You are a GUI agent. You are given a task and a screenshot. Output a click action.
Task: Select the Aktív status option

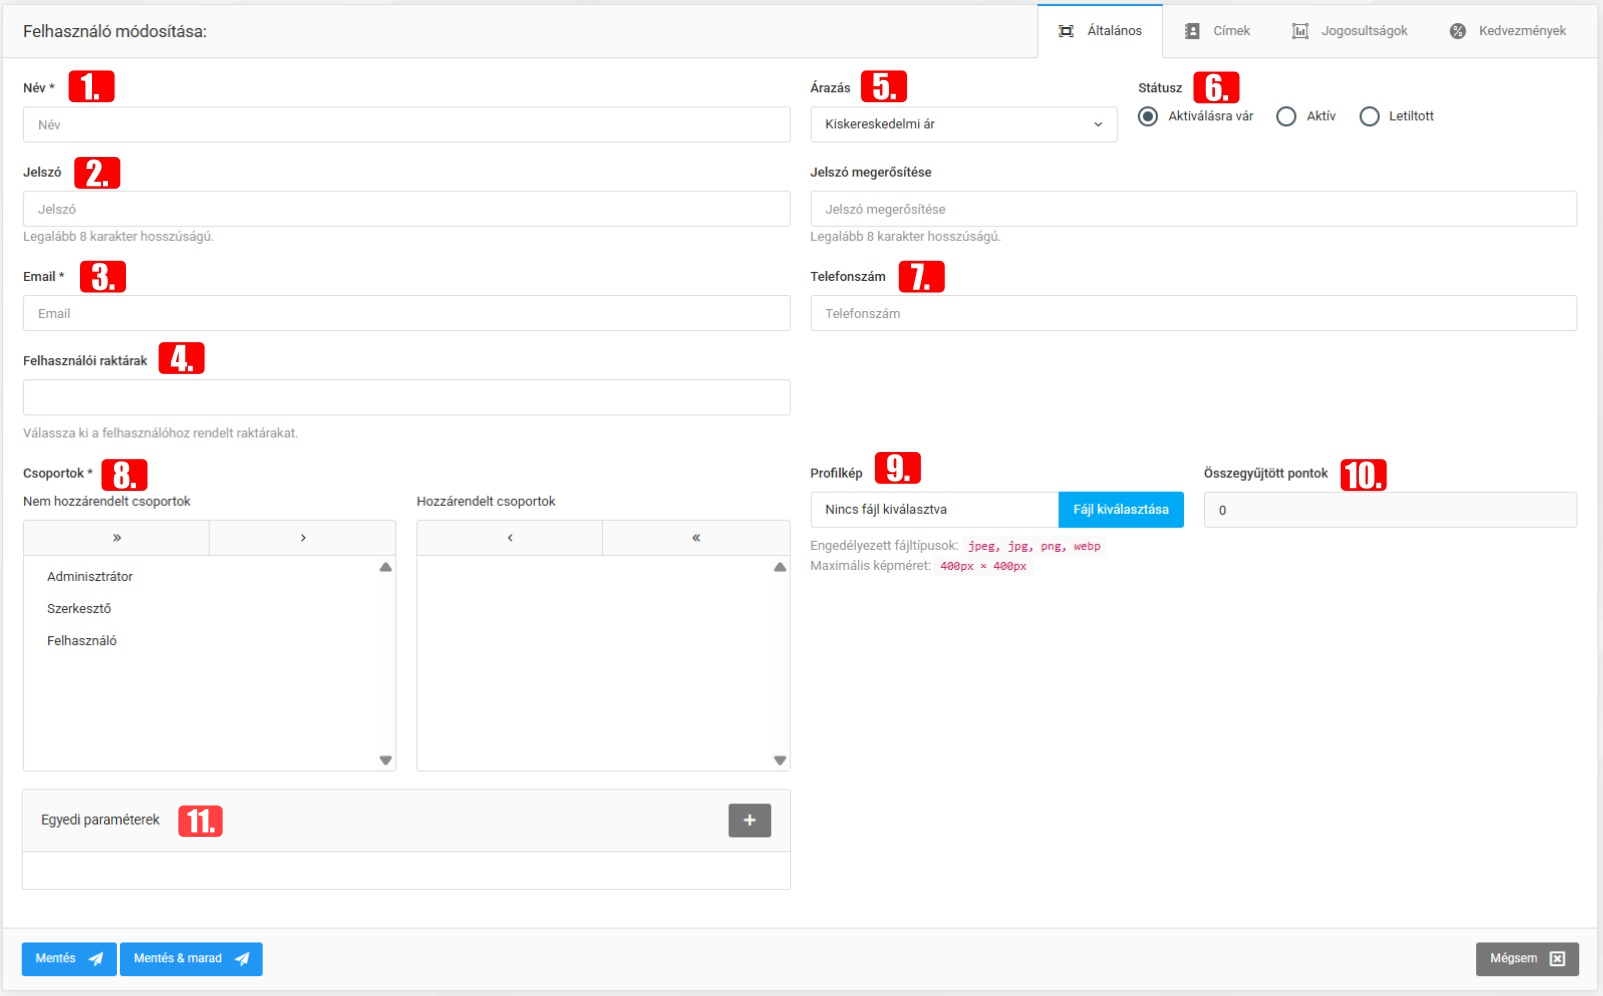1286,117
